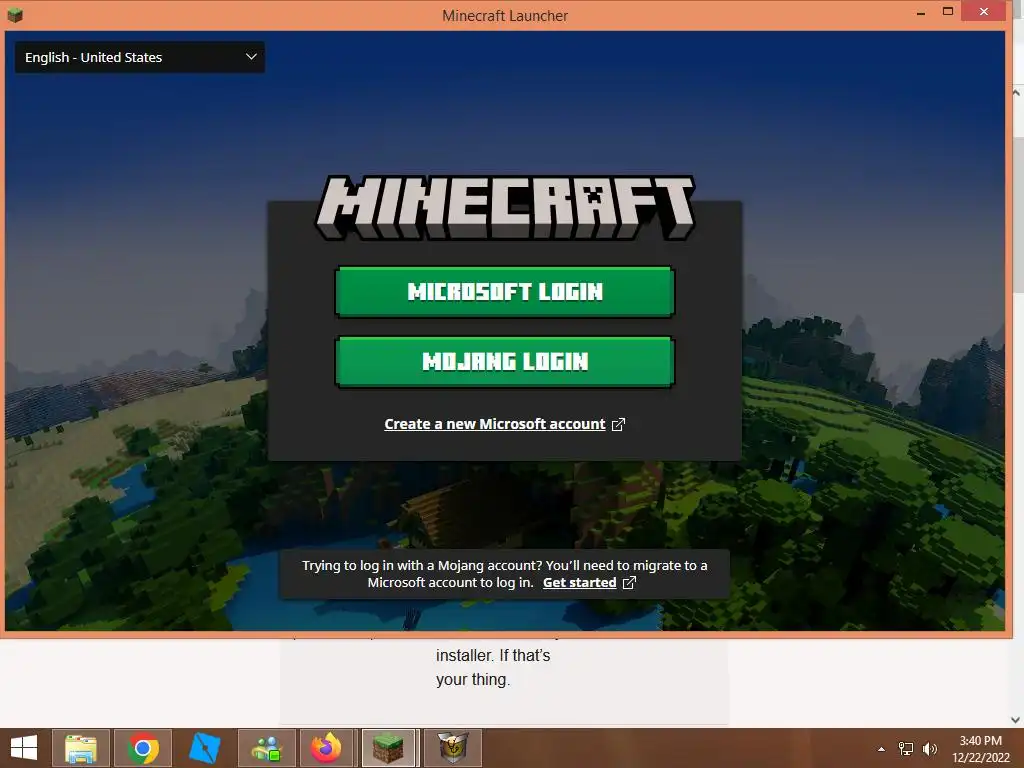Viewport: 1024px width, 768px height.
Task: Click the Minecraft logo in the launcher
Action: click(x=505, y=208)
